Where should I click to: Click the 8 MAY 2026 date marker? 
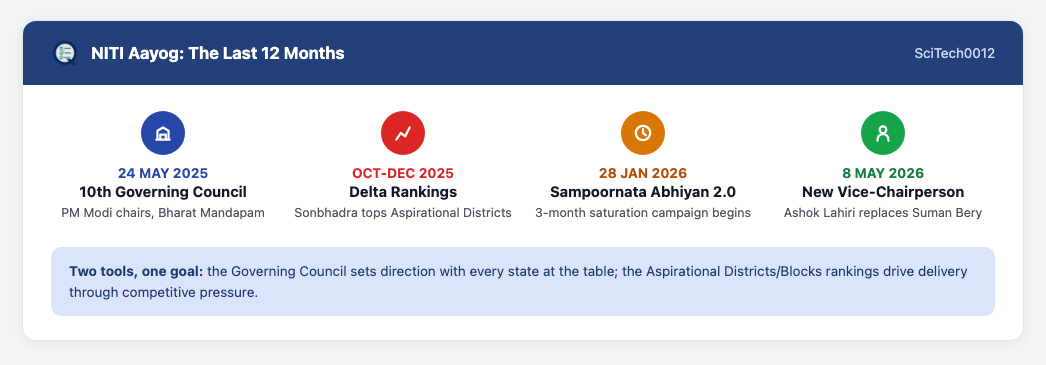tap(883, 173)
